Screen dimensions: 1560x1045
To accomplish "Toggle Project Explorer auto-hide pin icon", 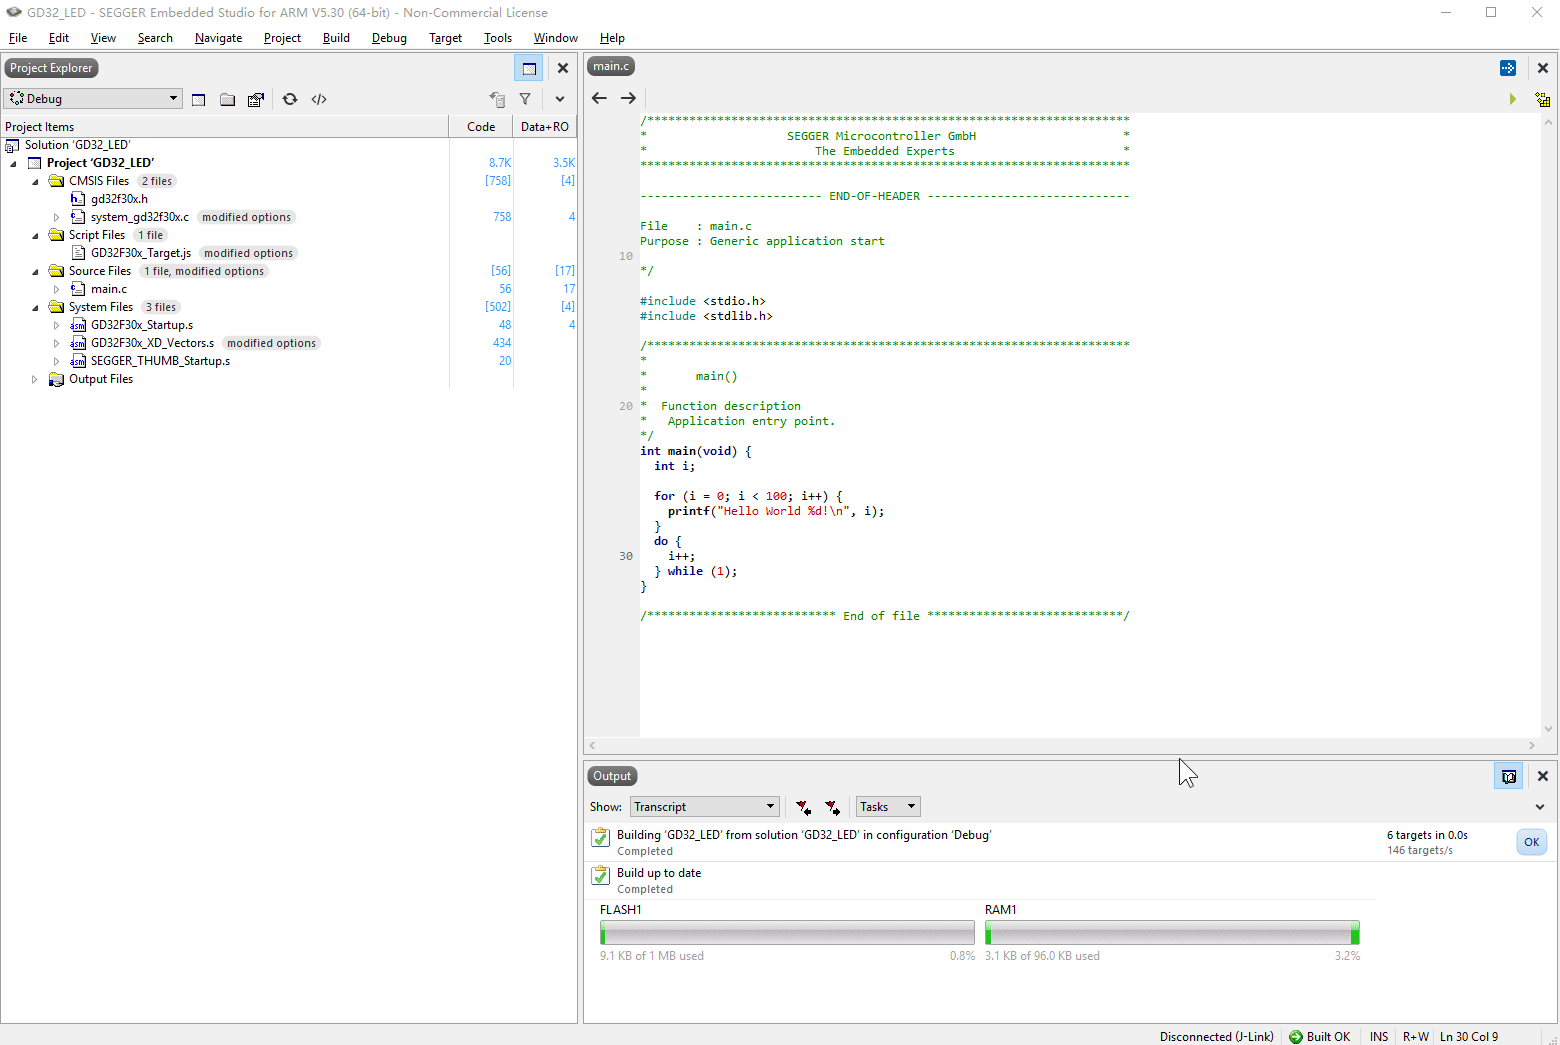I will click(x=529, y=68).
